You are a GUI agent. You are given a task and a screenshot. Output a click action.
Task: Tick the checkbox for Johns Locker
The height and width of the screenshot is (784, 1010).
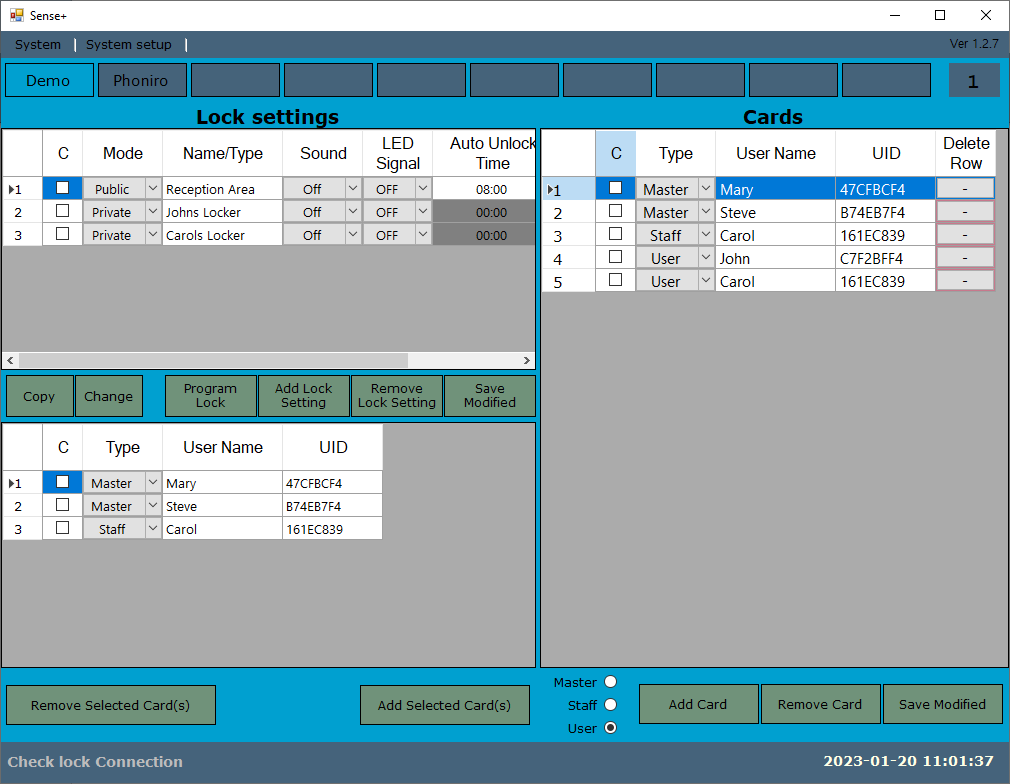coord(63,211)
